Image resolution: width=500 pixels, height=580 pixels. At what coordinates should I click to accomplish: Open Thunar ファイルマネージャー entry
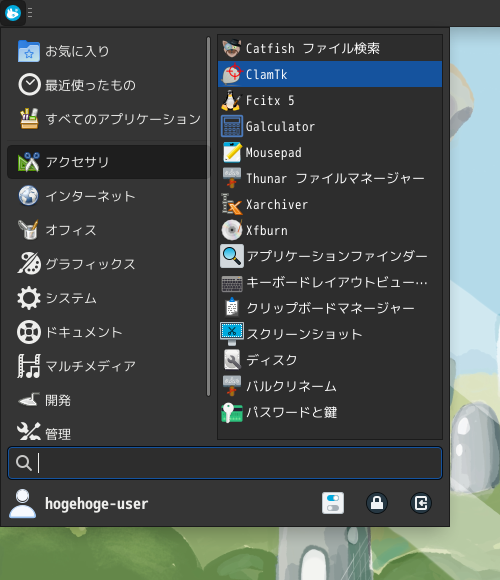(330, 178)
